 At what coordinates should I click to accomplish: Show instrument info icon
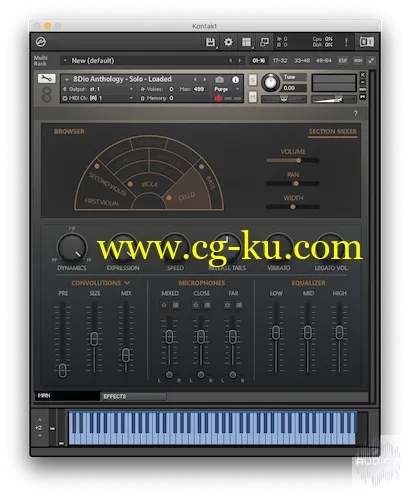(235, 79)
